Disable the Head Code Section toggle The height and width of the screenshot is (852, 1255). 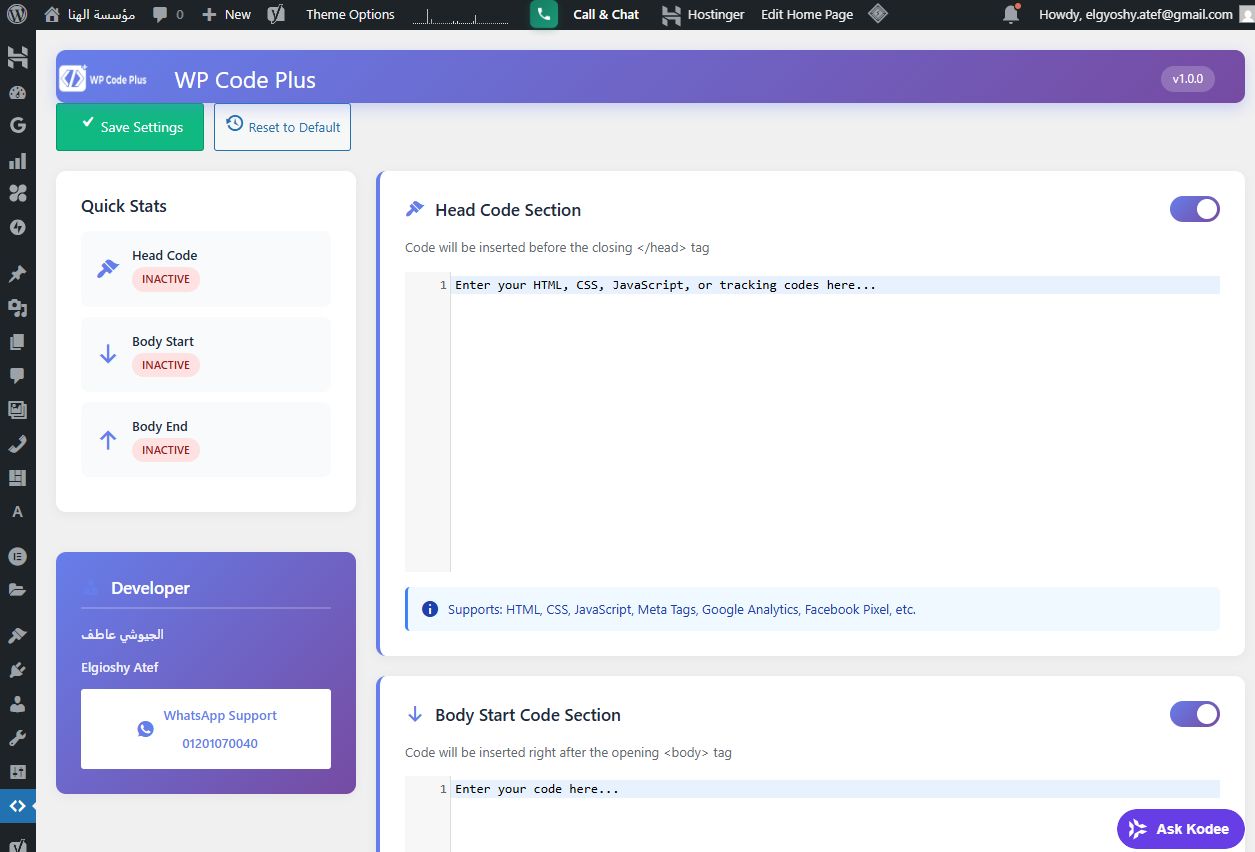pyautogui.click(x=1195, y=209)
